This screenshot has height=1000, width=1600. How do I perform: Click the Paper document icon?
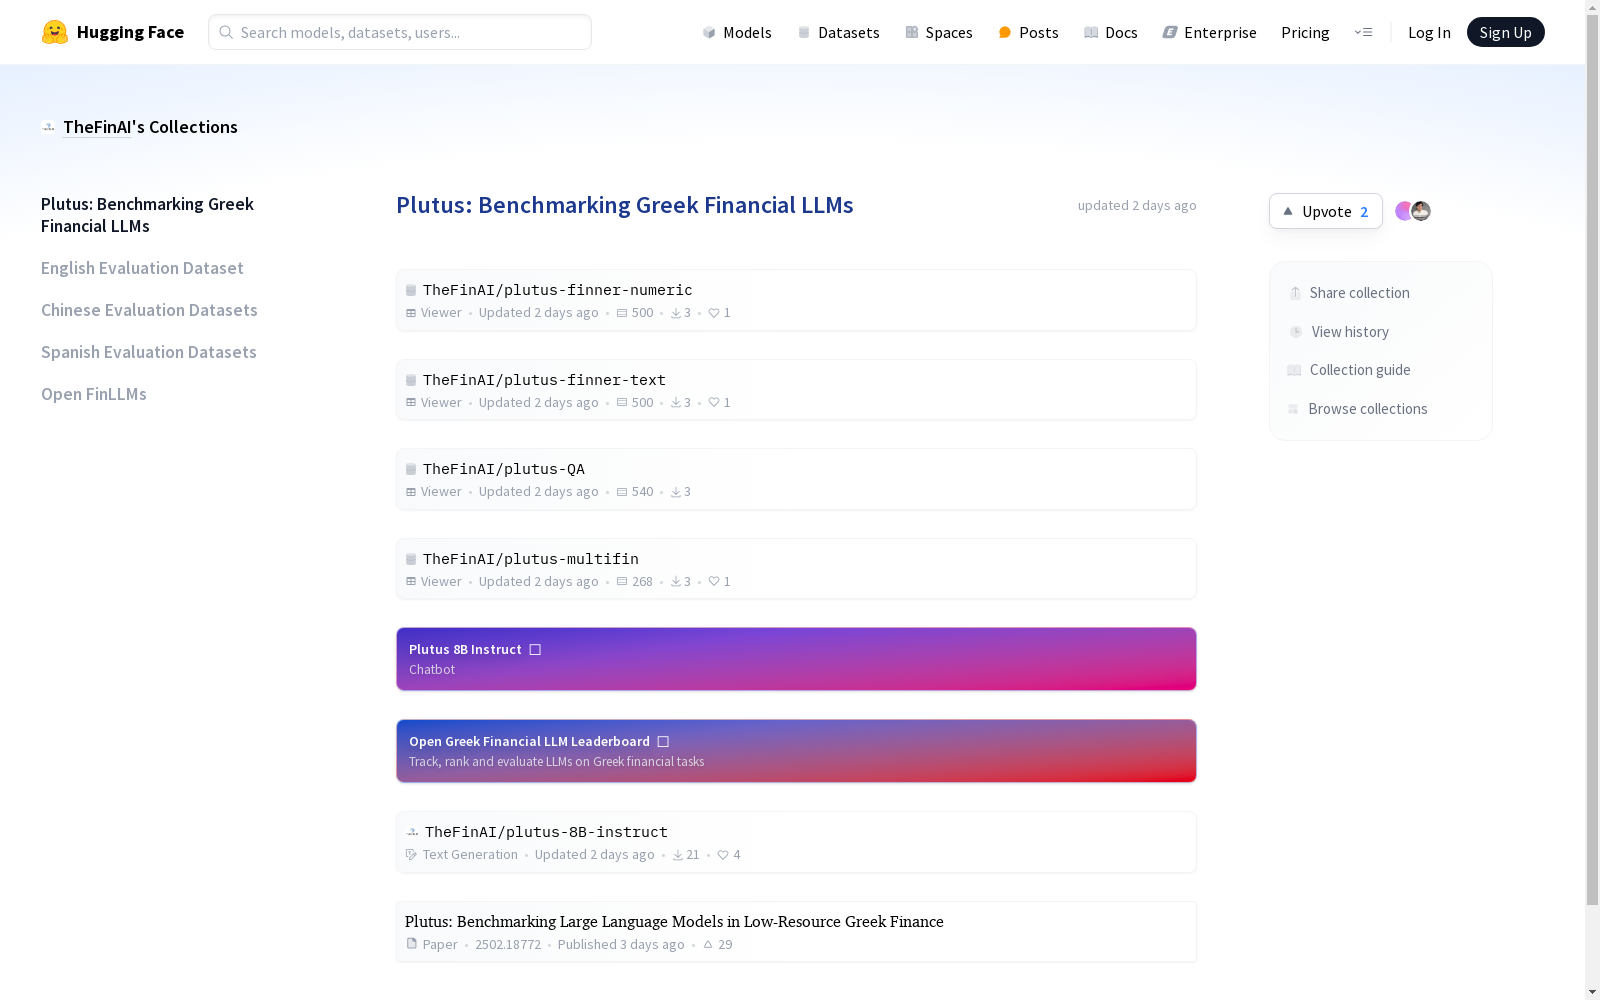pos(411,944)
